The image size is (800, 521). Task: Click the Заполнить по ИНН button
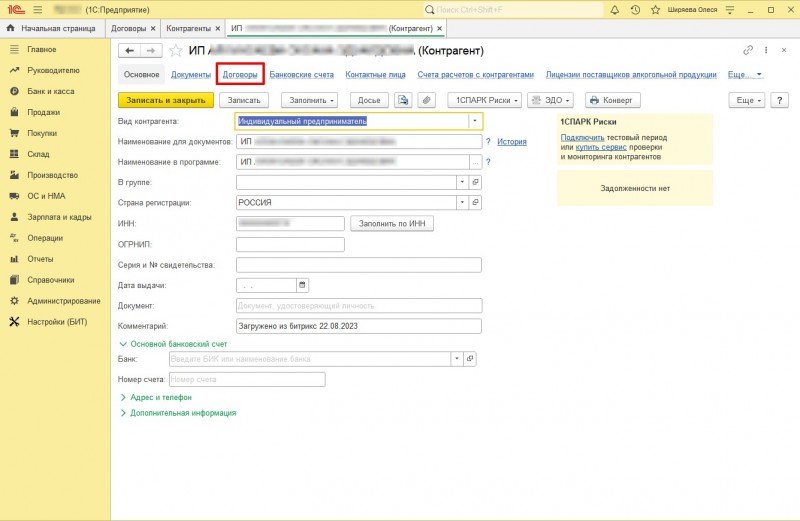pos(392,224)
